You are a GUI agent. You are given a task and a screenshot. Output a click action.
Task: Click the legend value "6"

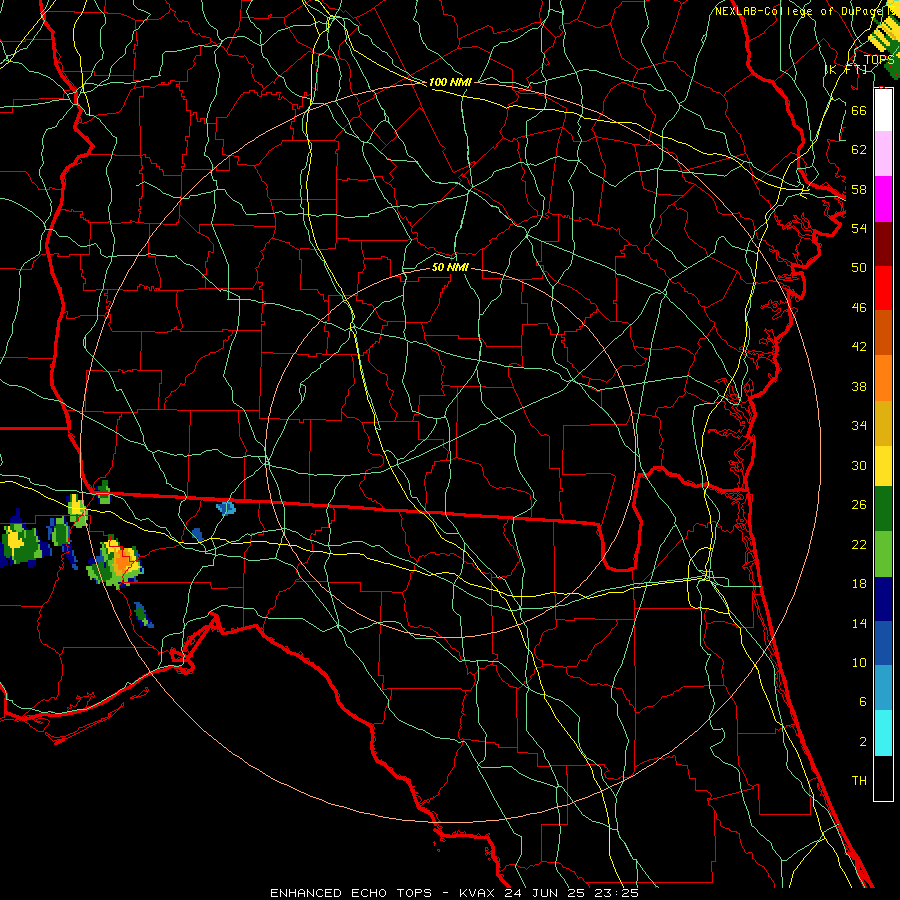pyautogui.click(x=862, y=702)
